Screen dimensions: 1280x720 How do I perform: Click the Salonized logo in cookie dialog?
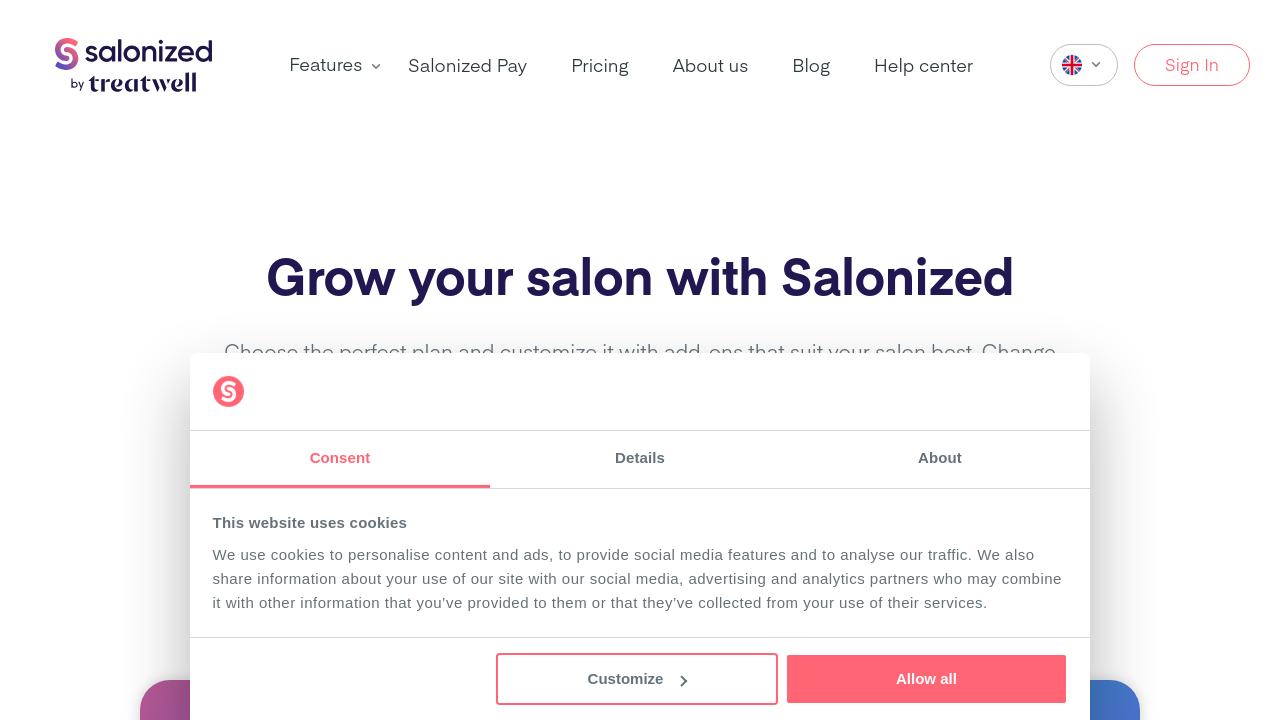[228, 391]
